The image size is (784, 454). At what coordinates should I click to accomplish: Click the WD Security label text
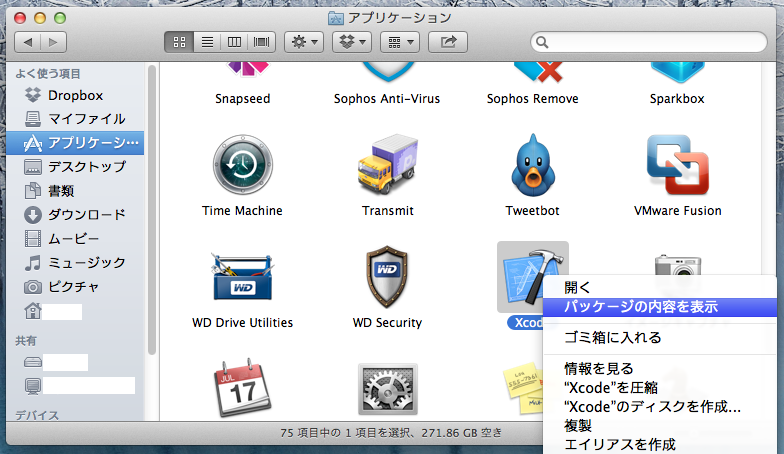click(388, 323)
